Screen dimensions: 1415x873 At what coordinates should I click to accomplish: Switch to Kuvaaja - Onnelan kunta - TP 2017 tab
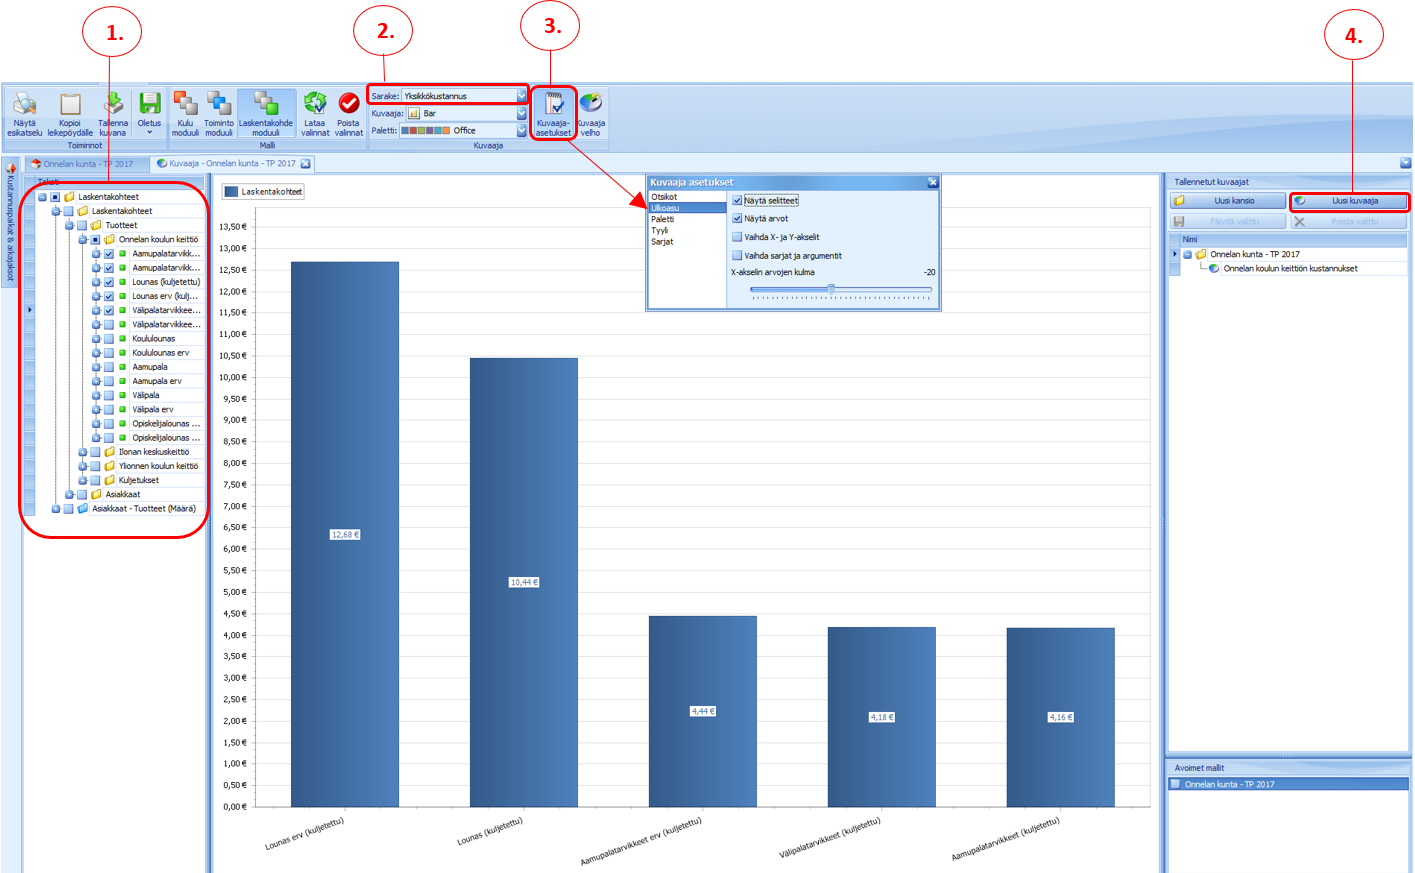[232, 163]
